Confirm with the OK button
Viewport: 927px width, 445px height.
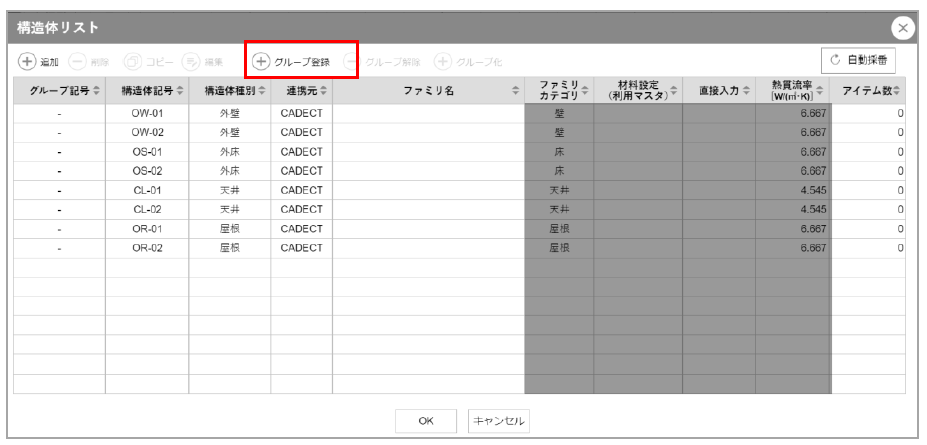[x=425, y=421]
